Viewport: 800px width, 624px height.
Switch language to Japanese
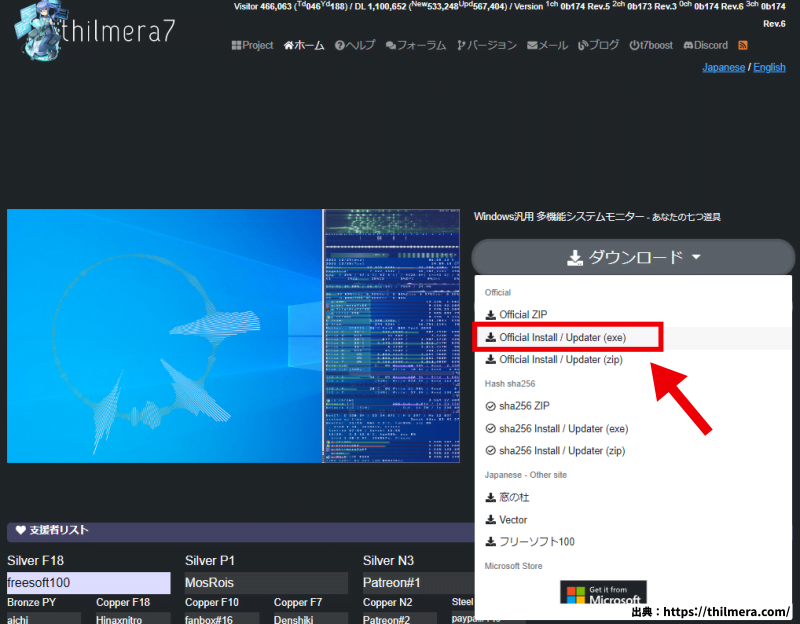(x=723, y=67)
